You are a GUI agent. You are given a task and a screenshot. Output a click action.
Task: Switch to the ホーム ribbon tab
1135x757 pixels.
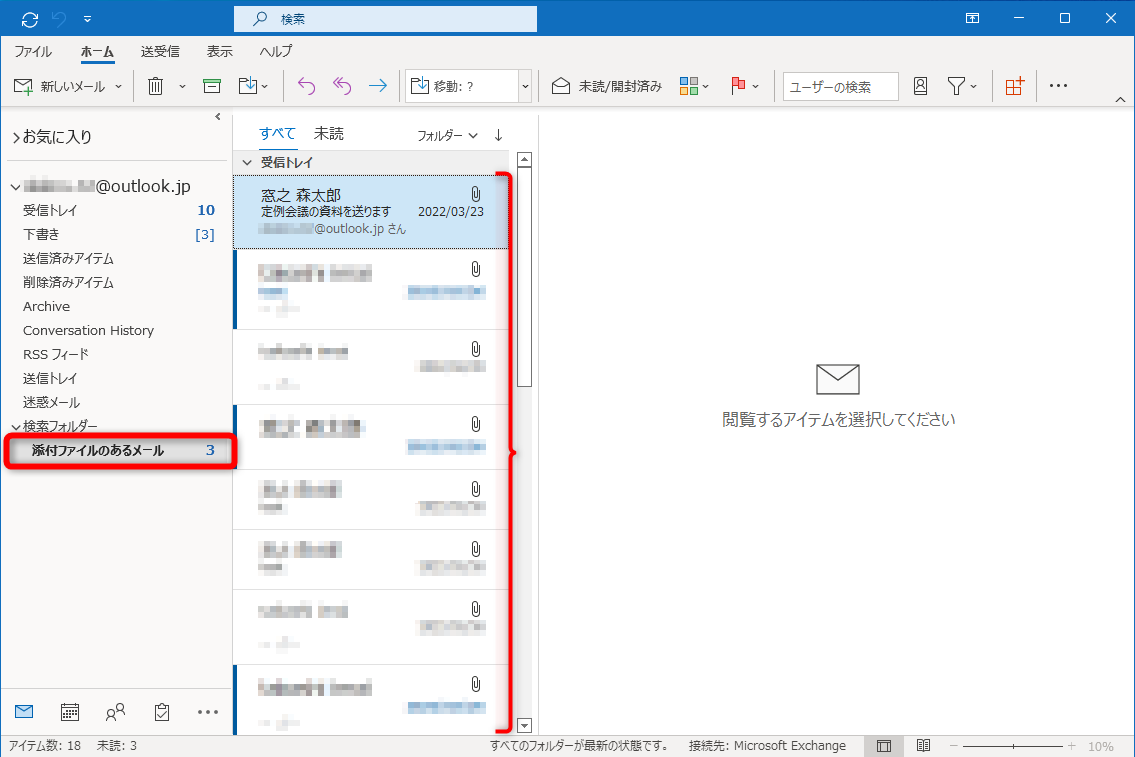coord(97,51)
